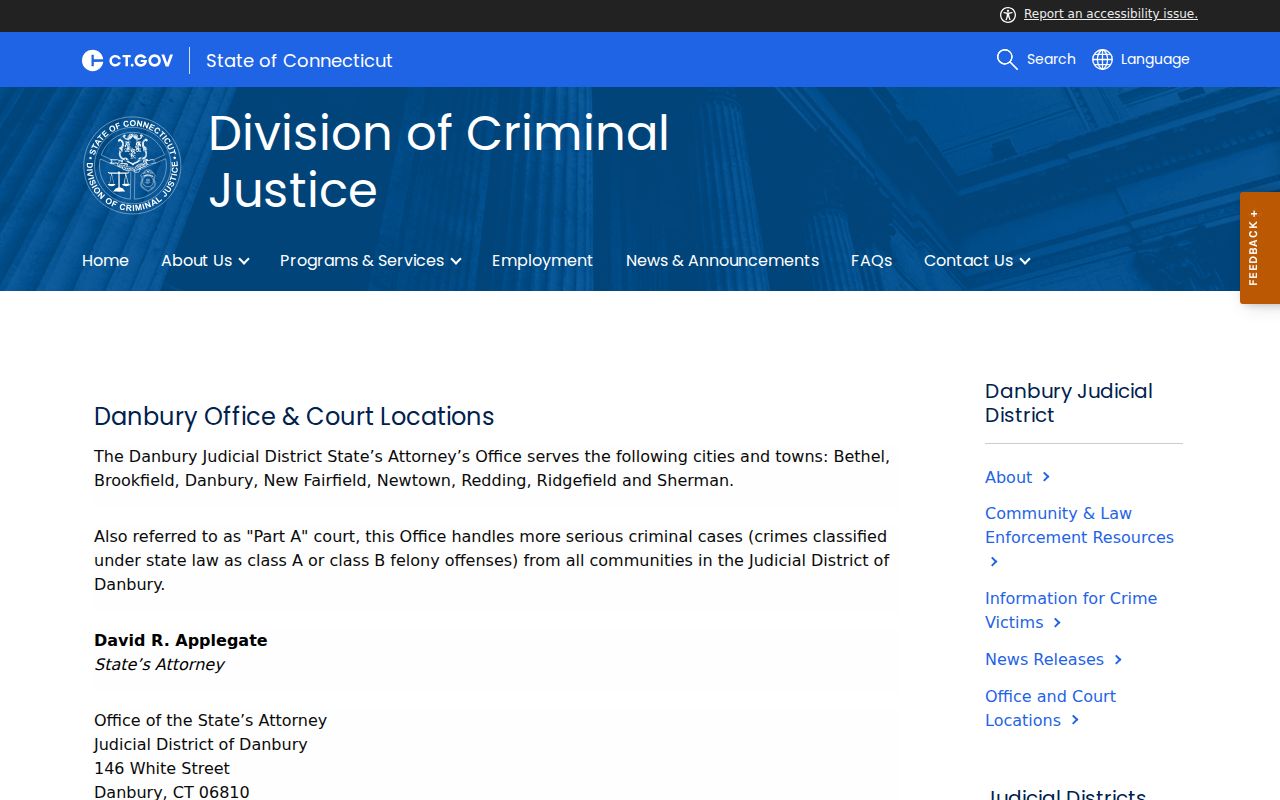Click the Division of Criminal Justice seal
Image resolution: width=1280 pixels, height=800 pixels.
[132, 165]
